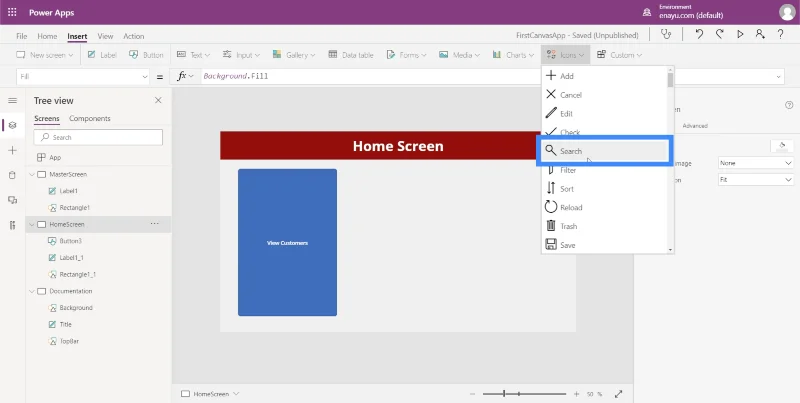Open the Media icon in left sidebar
The height and width of the screenshot is (403, 800).
[12, 200]
